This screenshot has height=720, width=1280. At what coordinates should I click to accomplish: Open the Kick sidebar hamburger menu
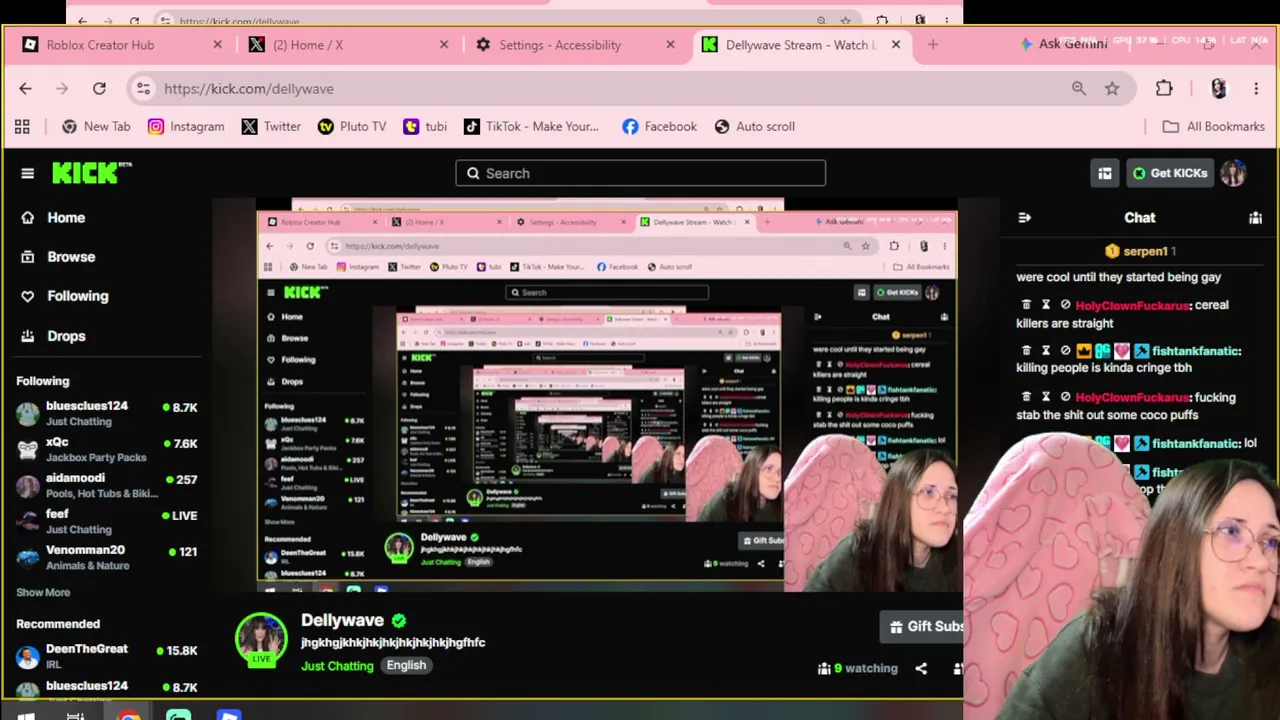[28, 173]
